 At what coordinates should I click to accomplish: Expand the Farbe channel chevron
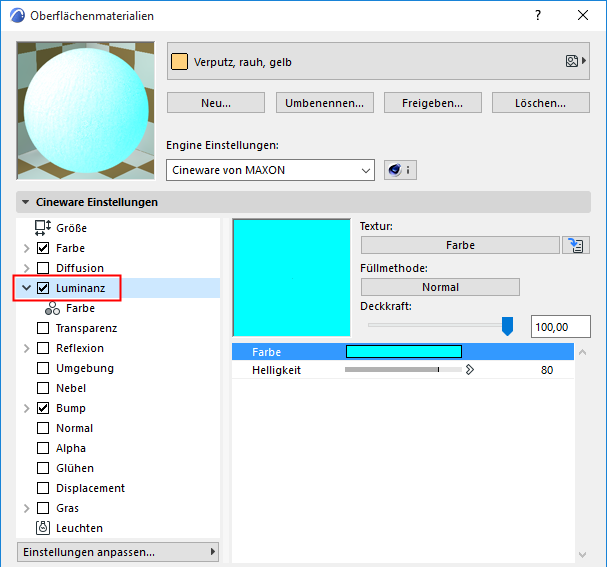click(x=26, y=248)
